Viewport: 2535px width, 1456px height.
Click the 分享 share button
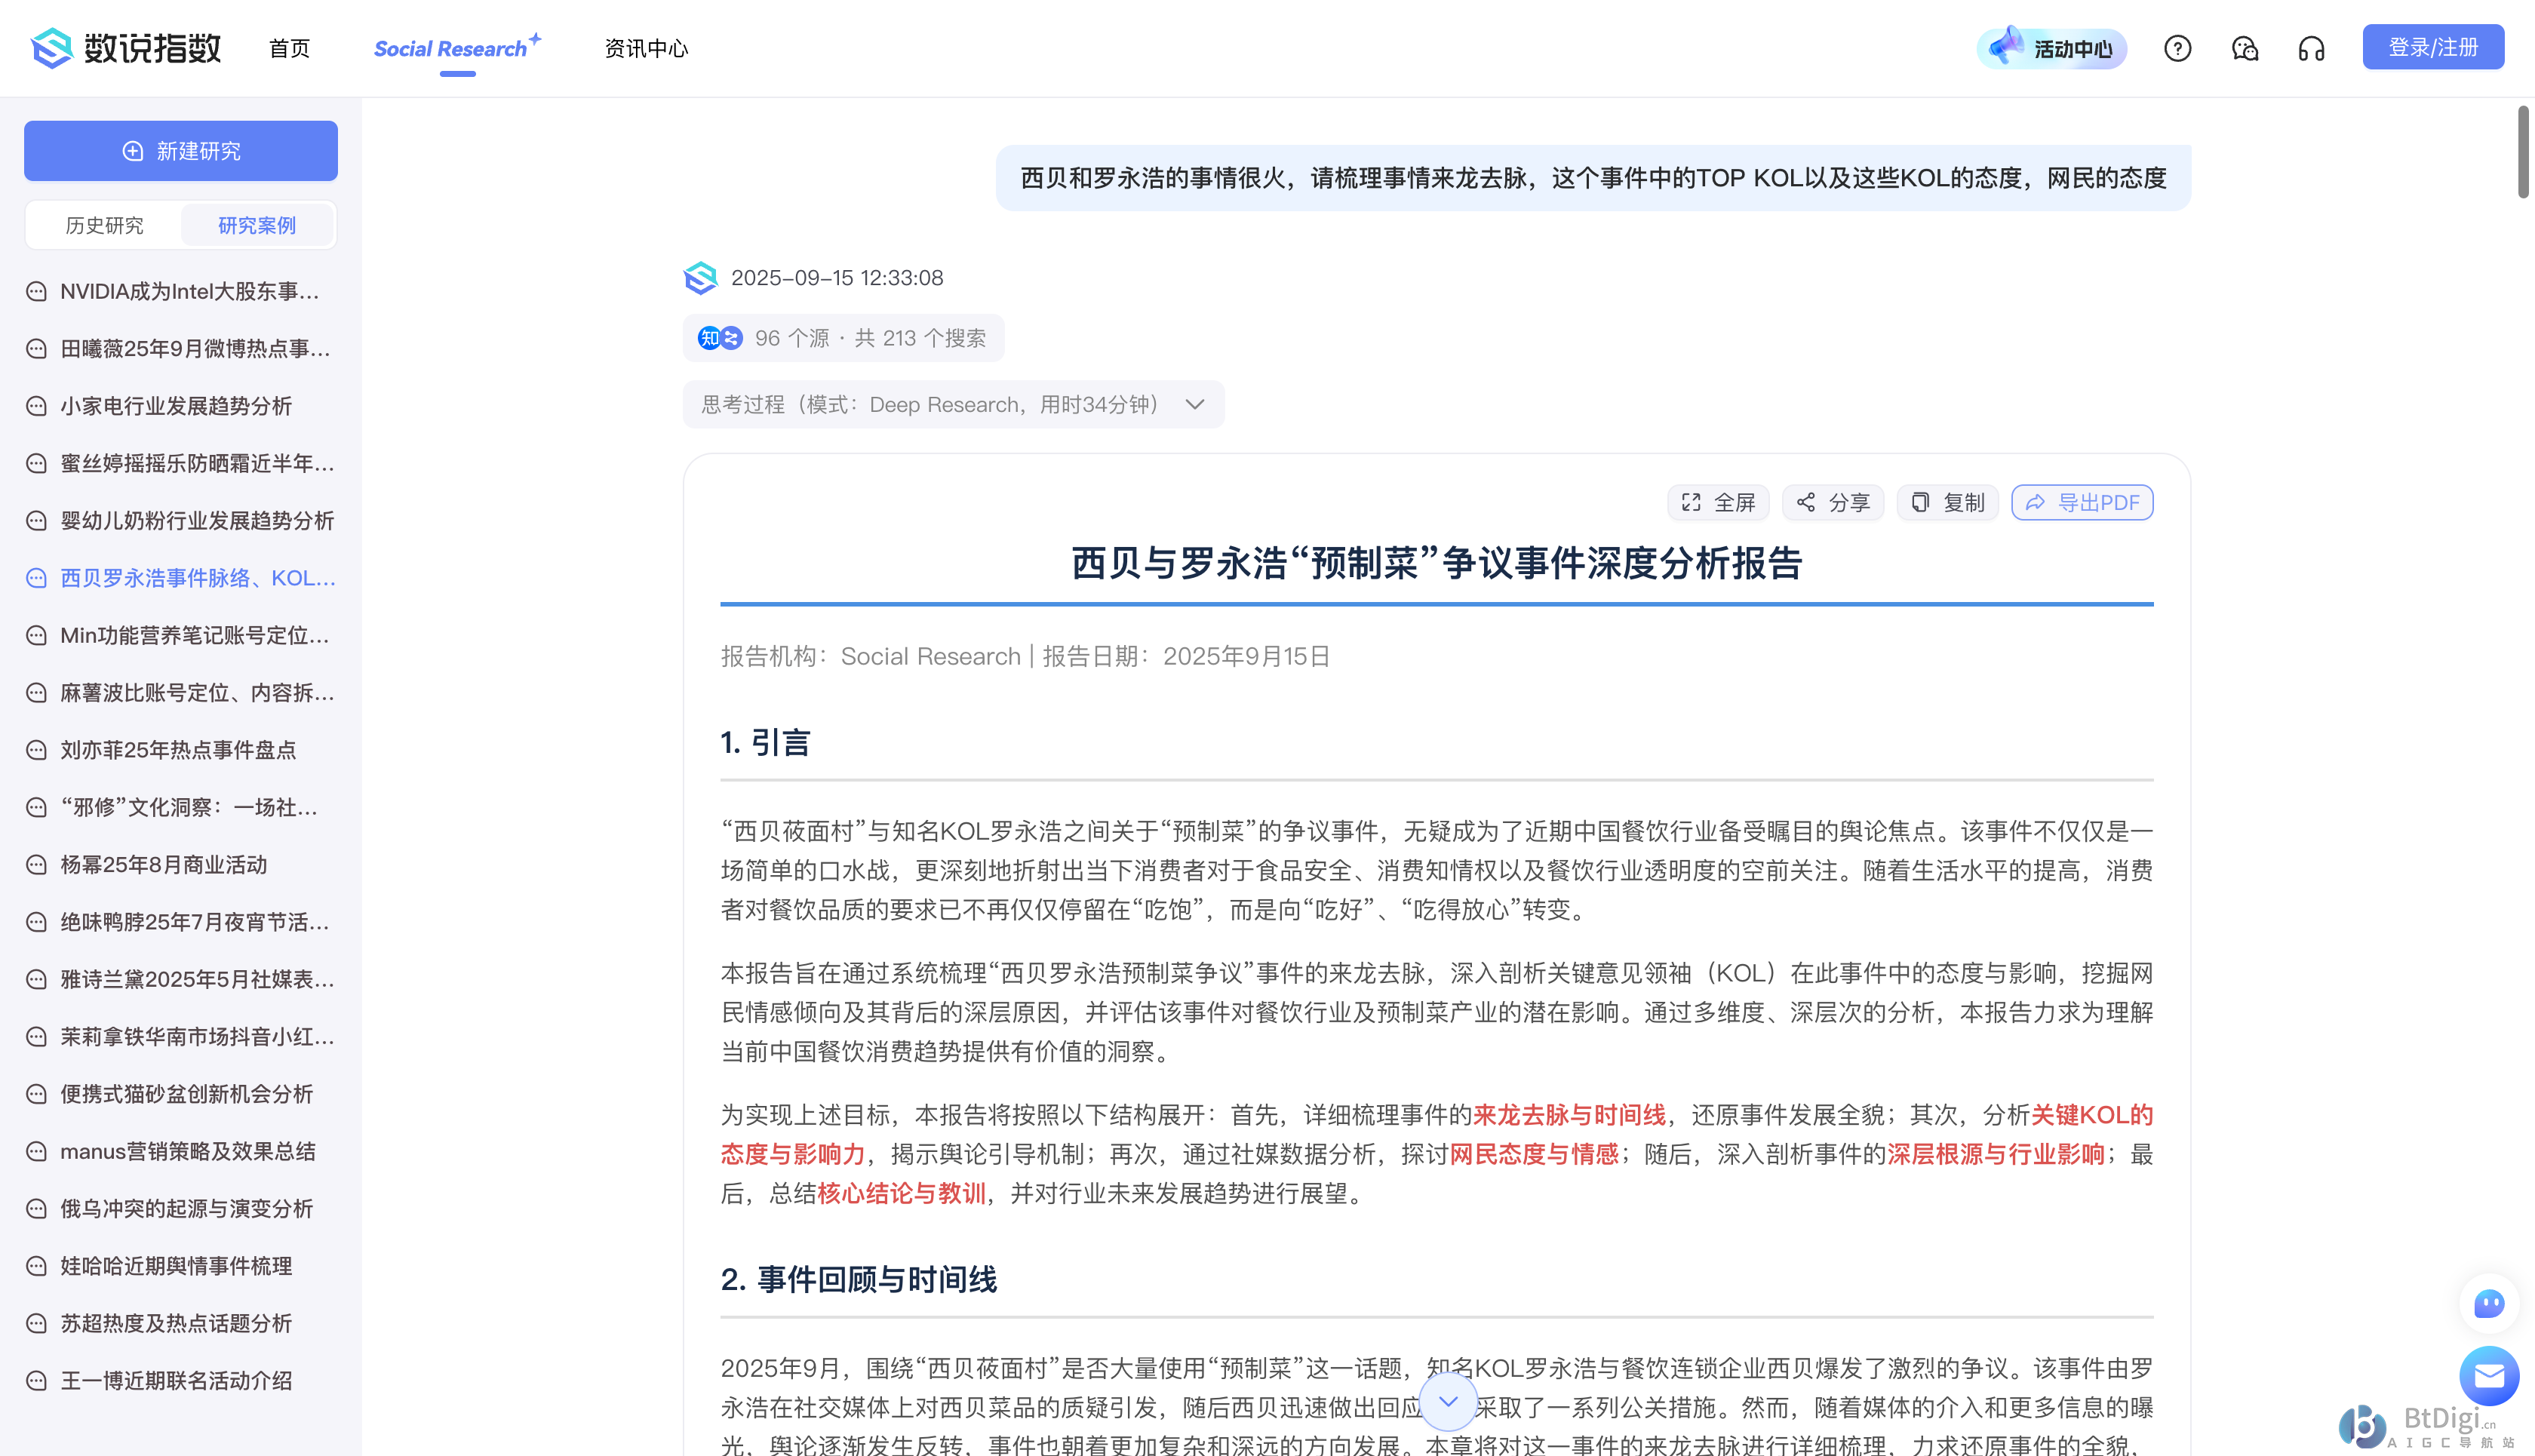click(1832, 502)
